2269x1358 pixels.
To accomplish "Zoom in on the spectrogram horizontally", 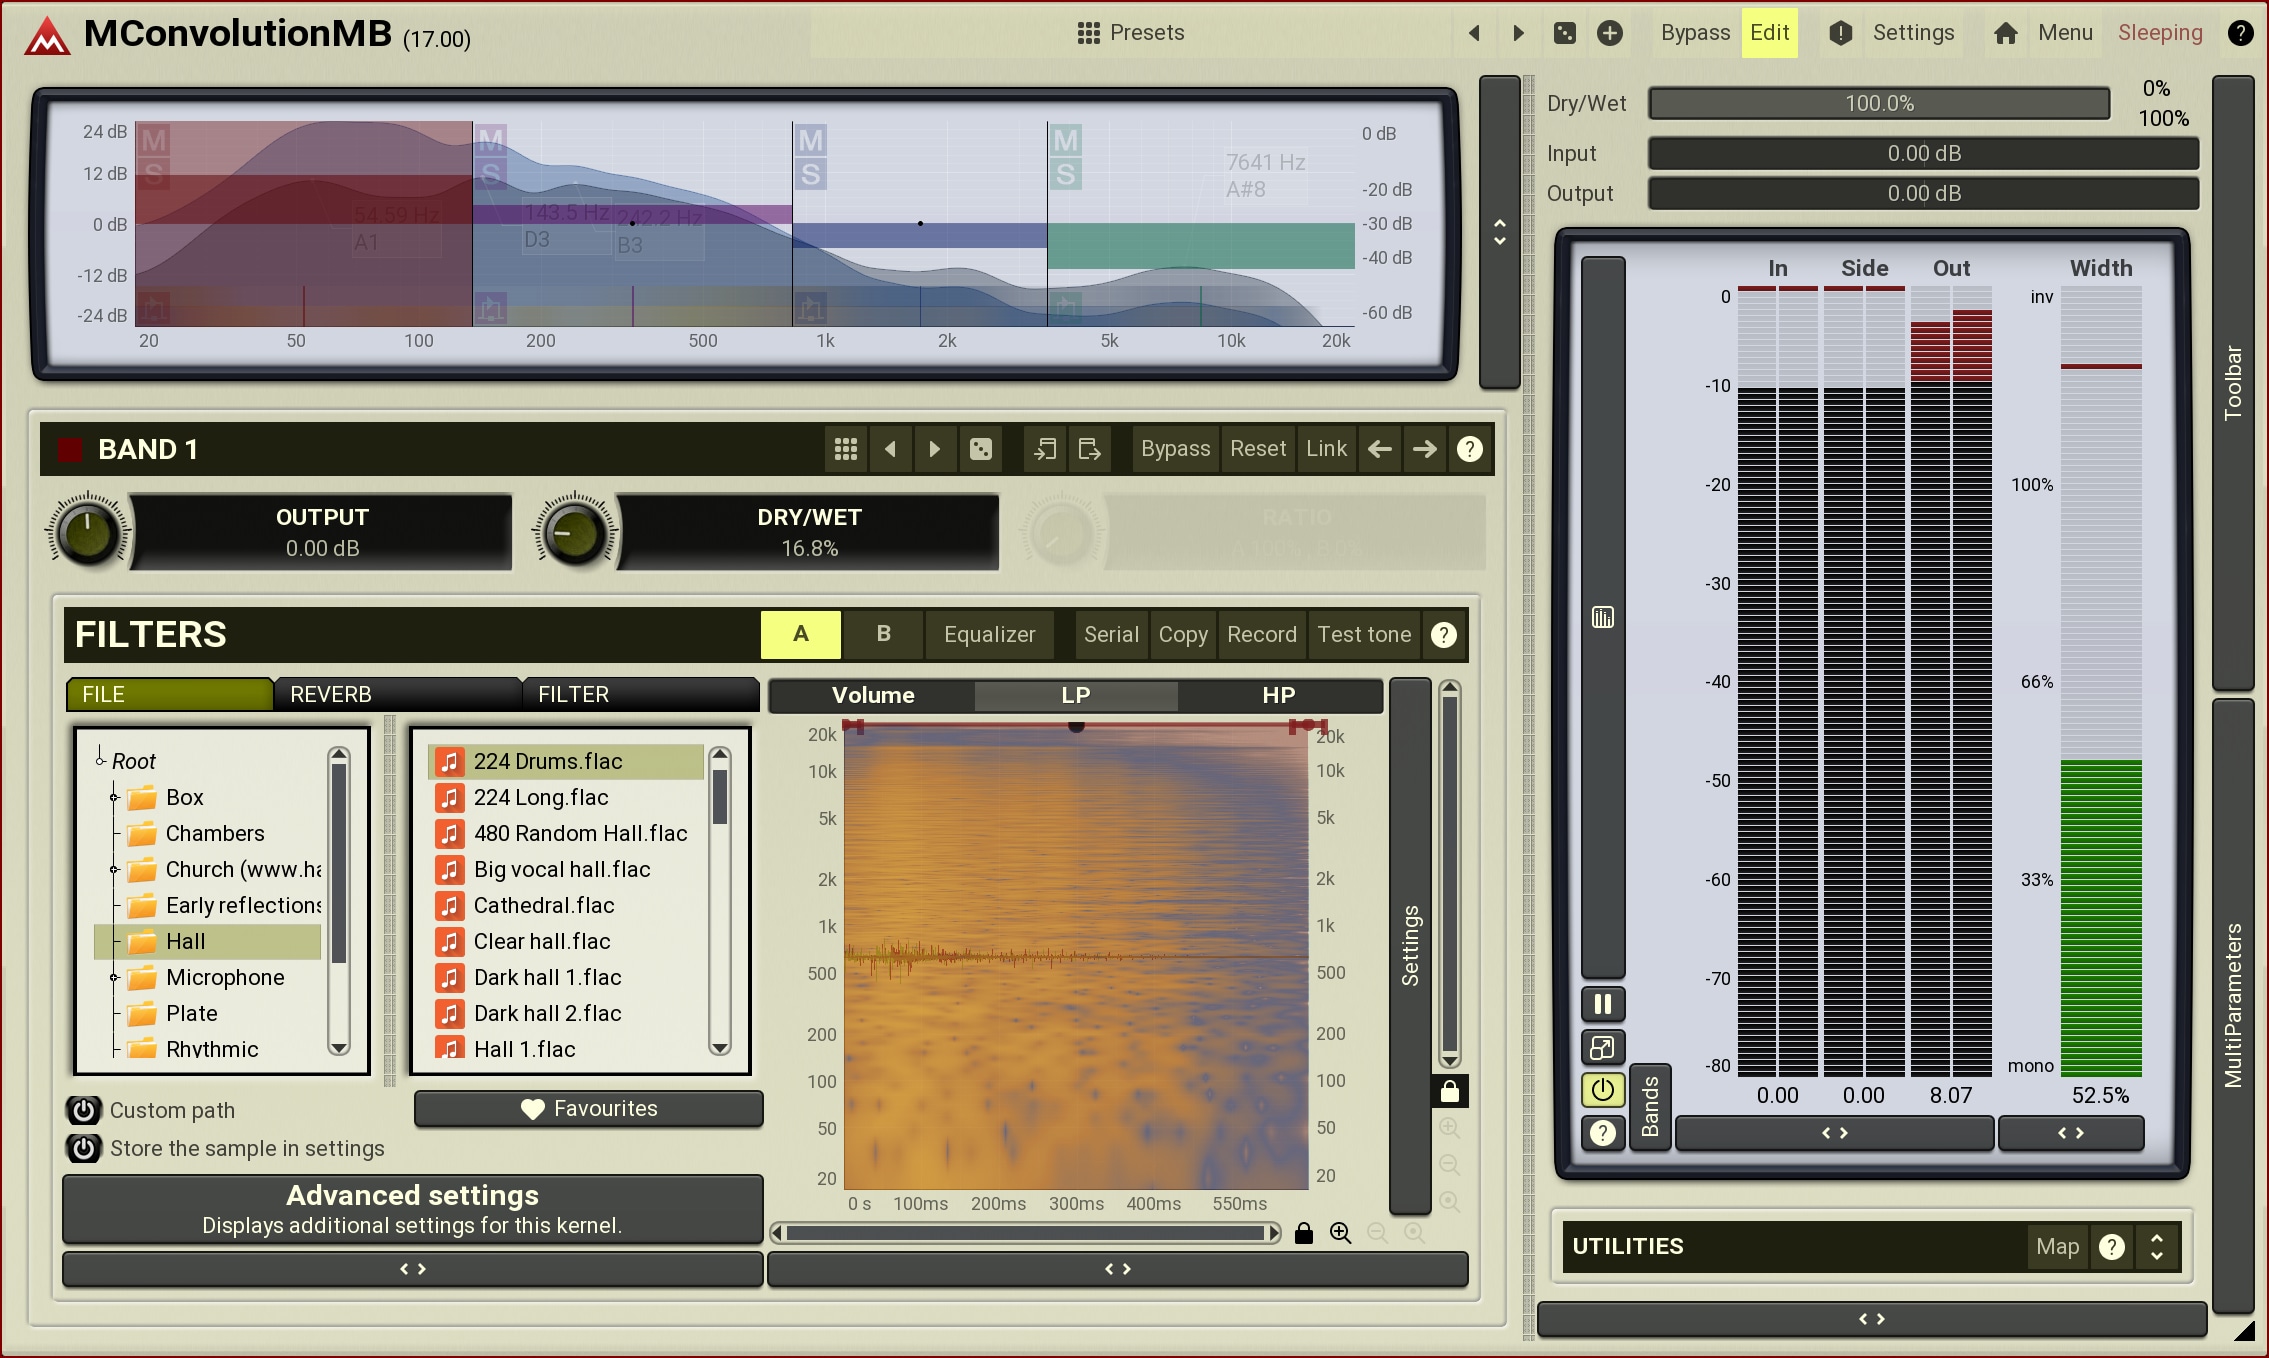I will coord(1340,1233).
